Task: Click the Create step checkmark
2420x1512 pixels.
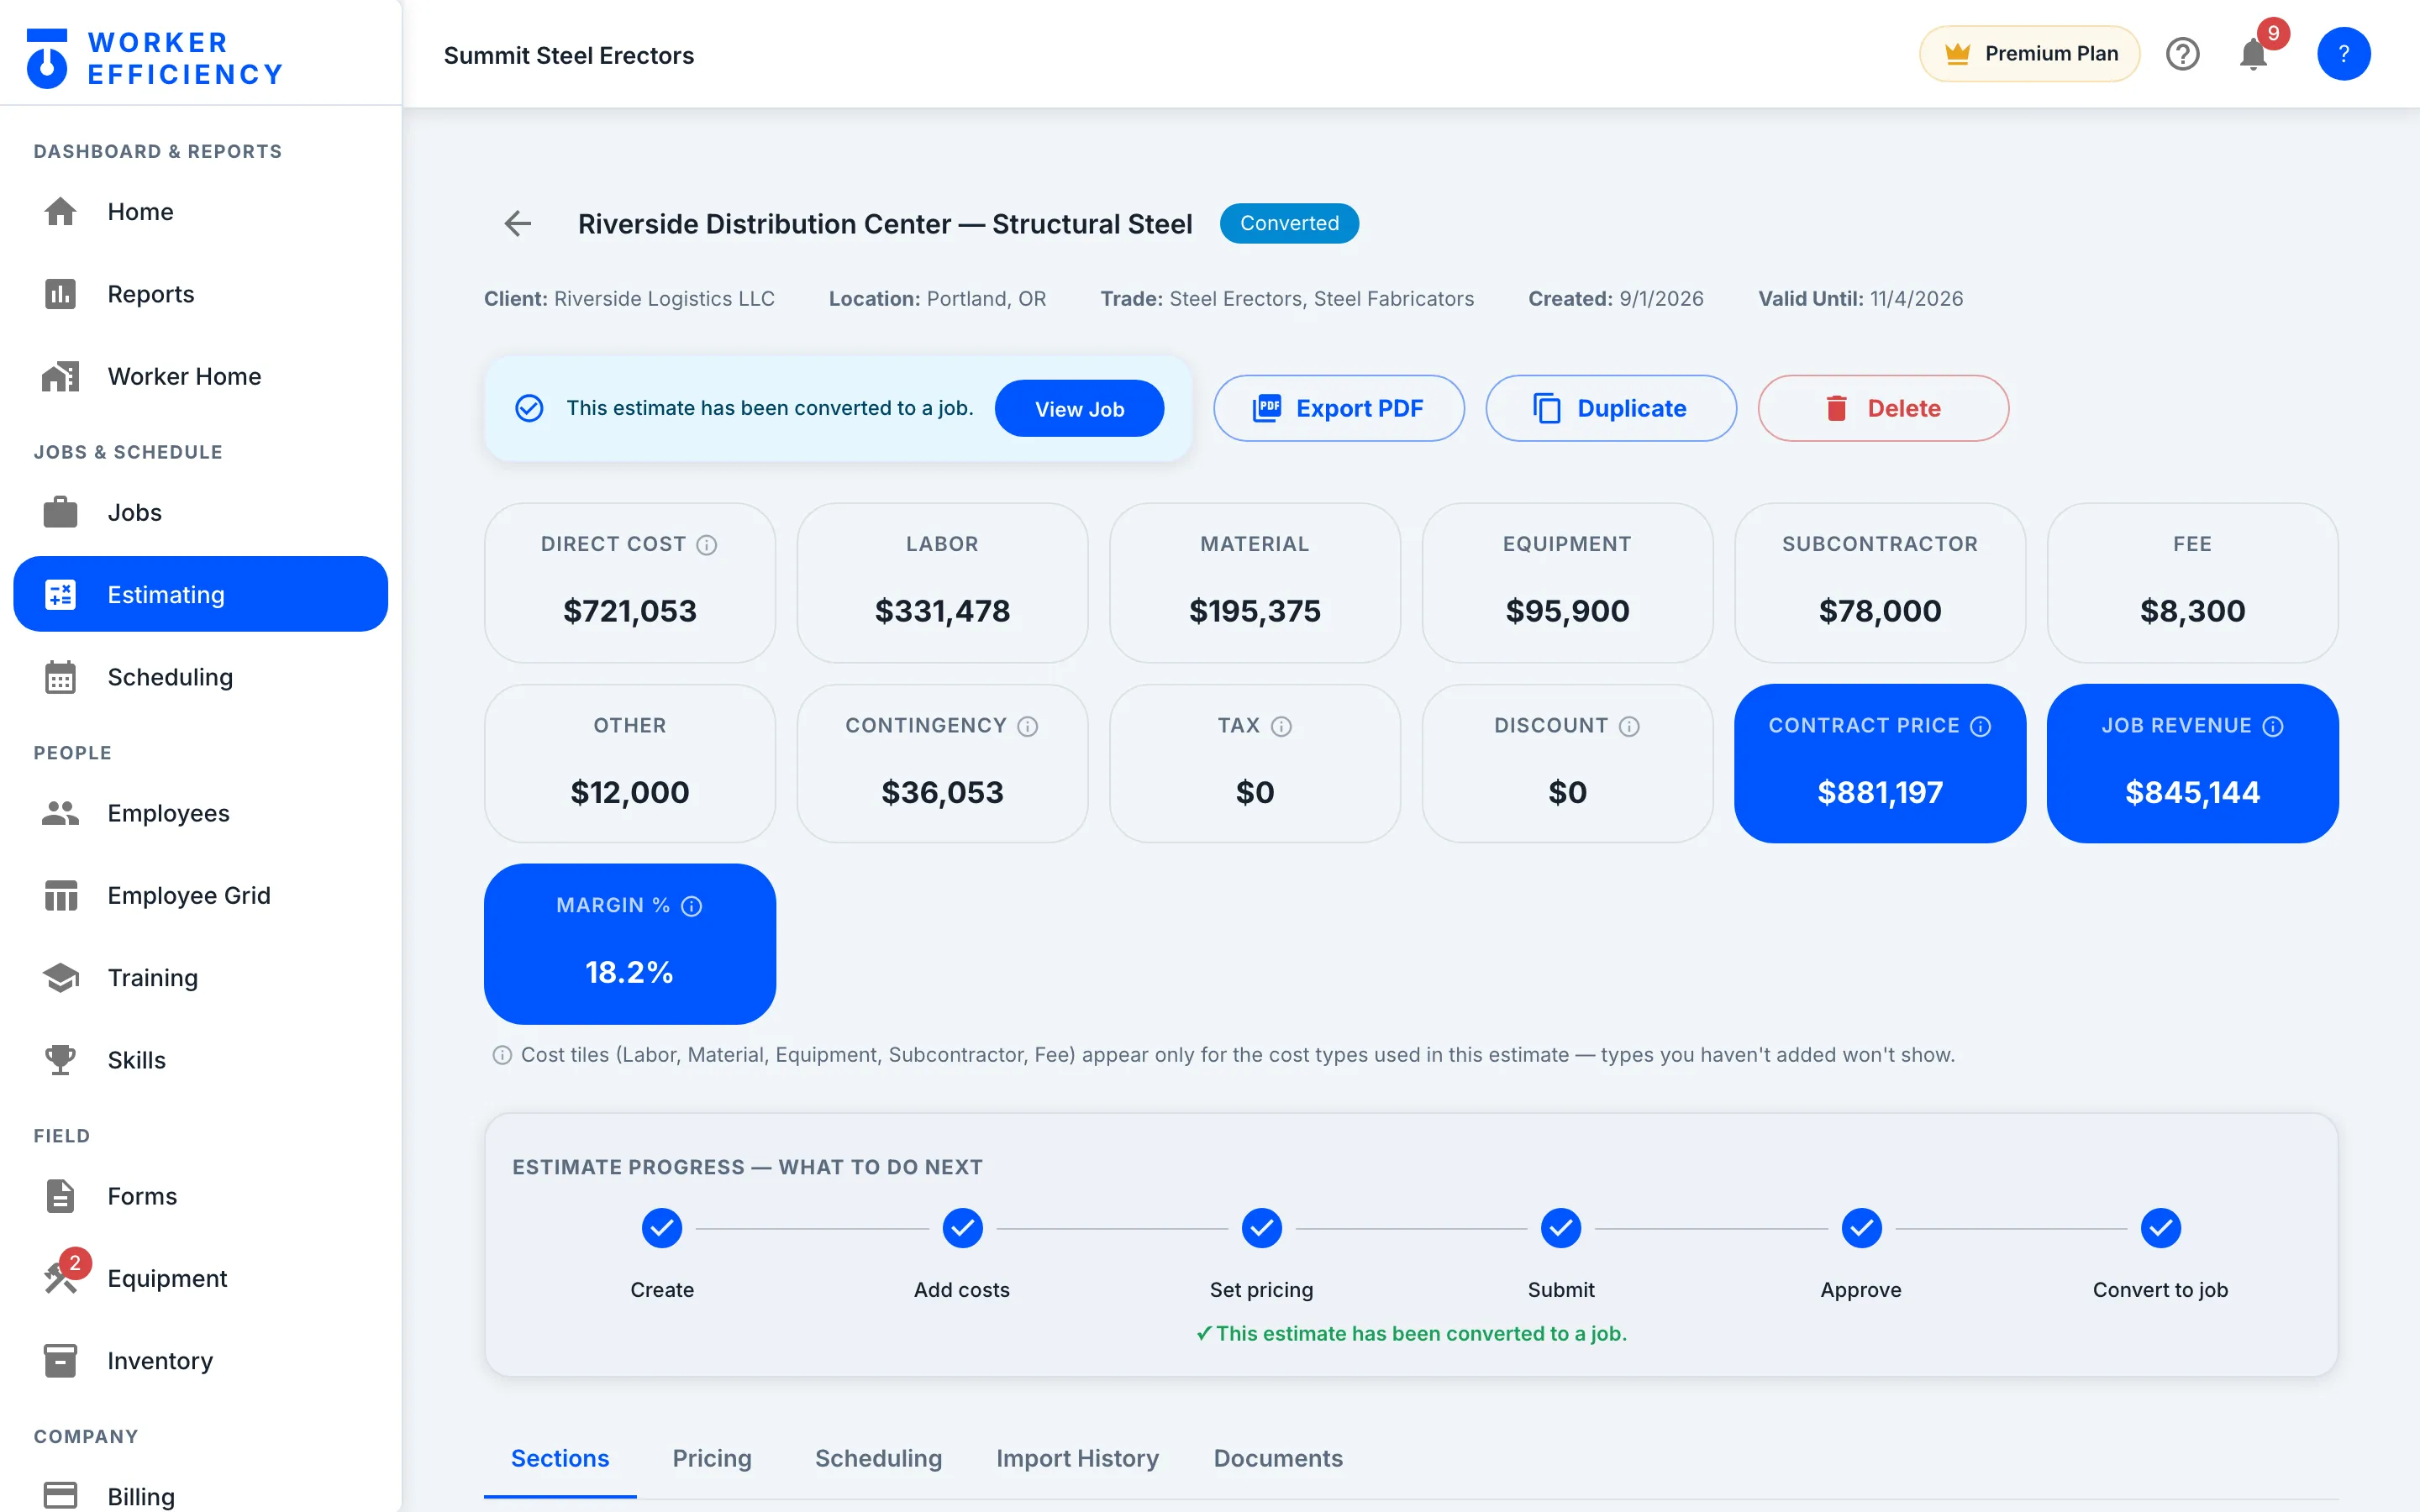Action: [x=662, y=1228]
